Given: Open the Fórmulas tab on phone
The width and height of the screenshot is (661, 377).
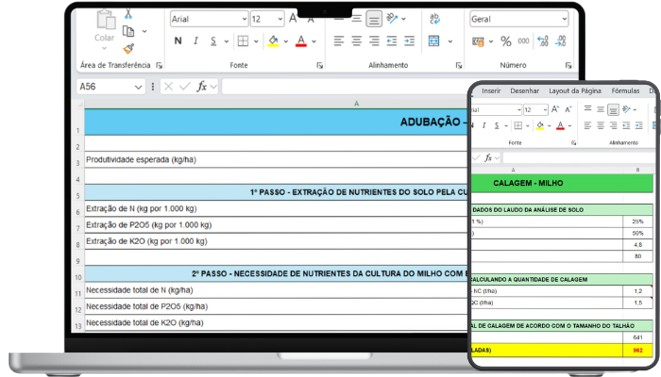Looking at the screenshot, I should click(x=626, y=91).
